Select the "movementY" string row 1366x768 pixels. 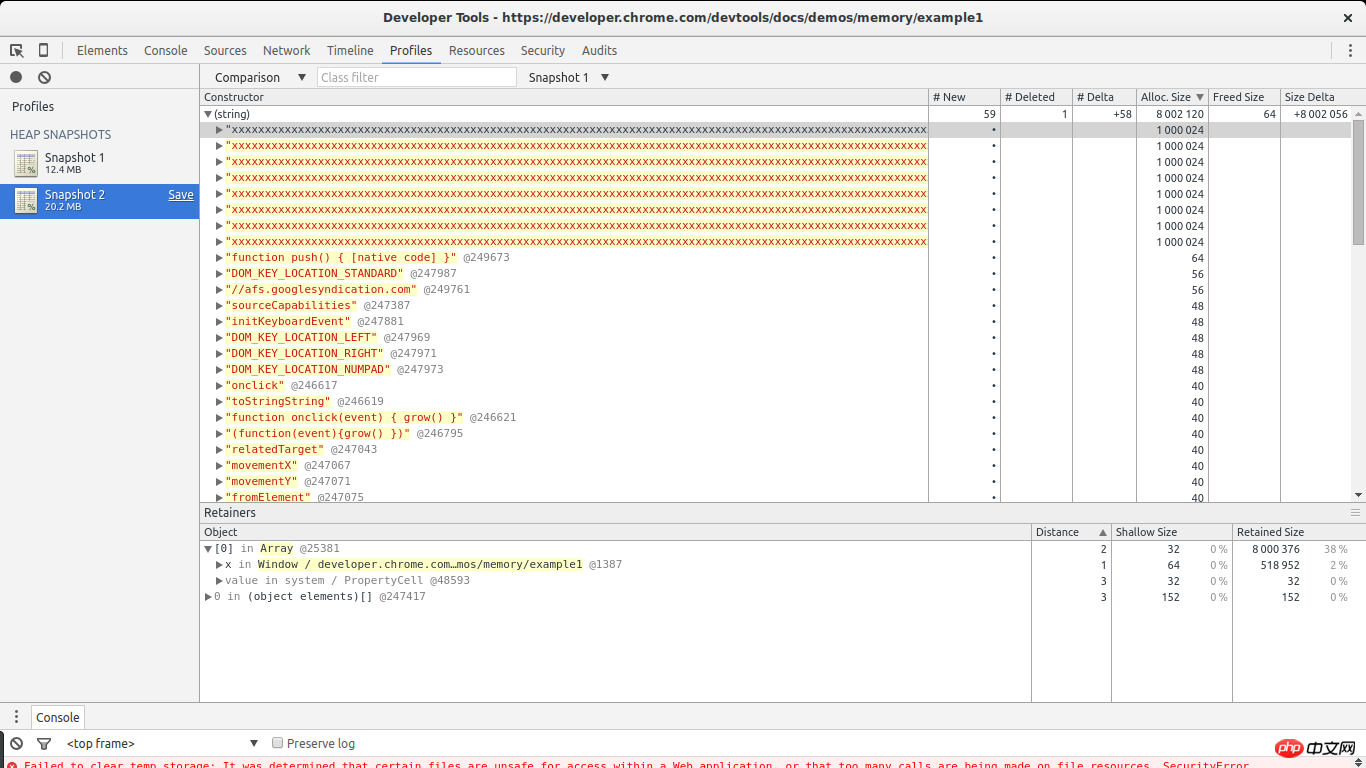[x=776, y=481]
